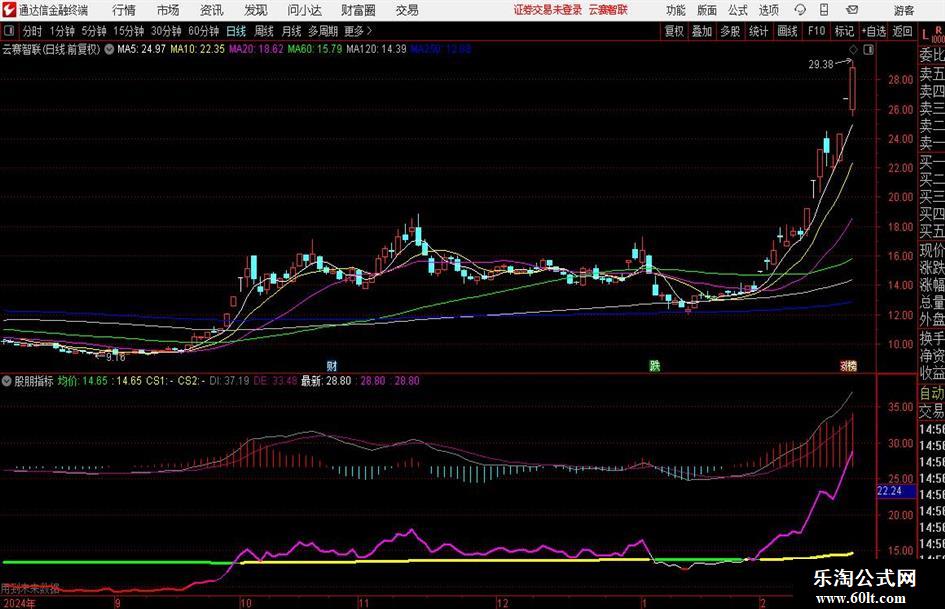Expand main chart indicator dropdown beside 云赛智联

pos(109,49)
